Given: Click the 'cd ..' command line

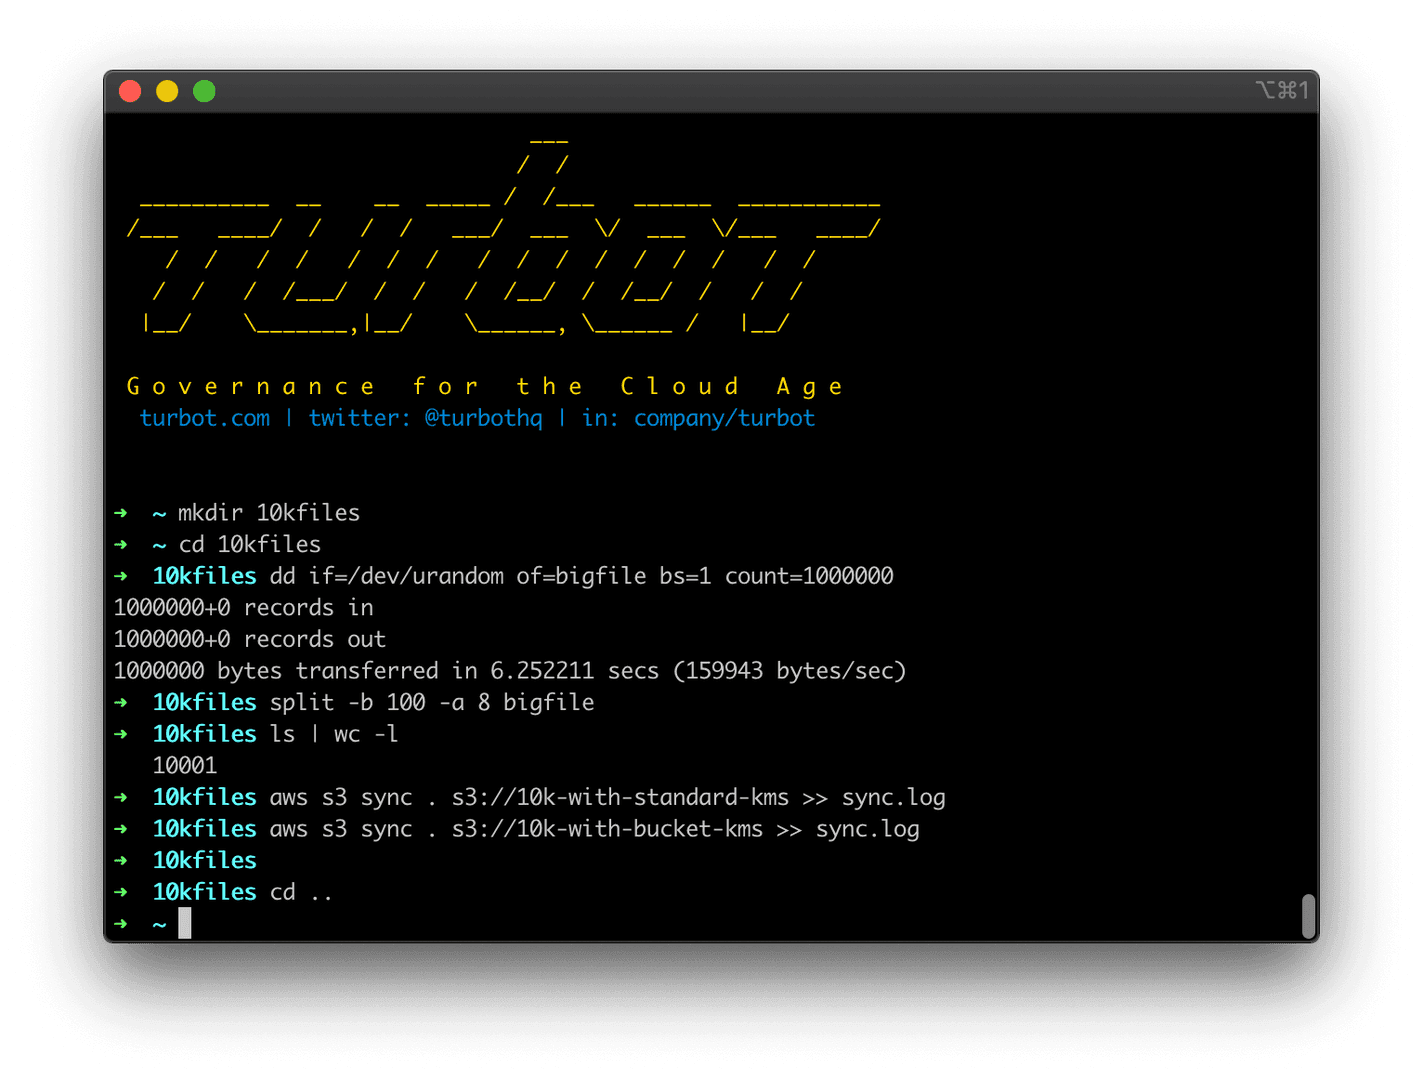Looking at the screenshot, I should click(301, 892).
